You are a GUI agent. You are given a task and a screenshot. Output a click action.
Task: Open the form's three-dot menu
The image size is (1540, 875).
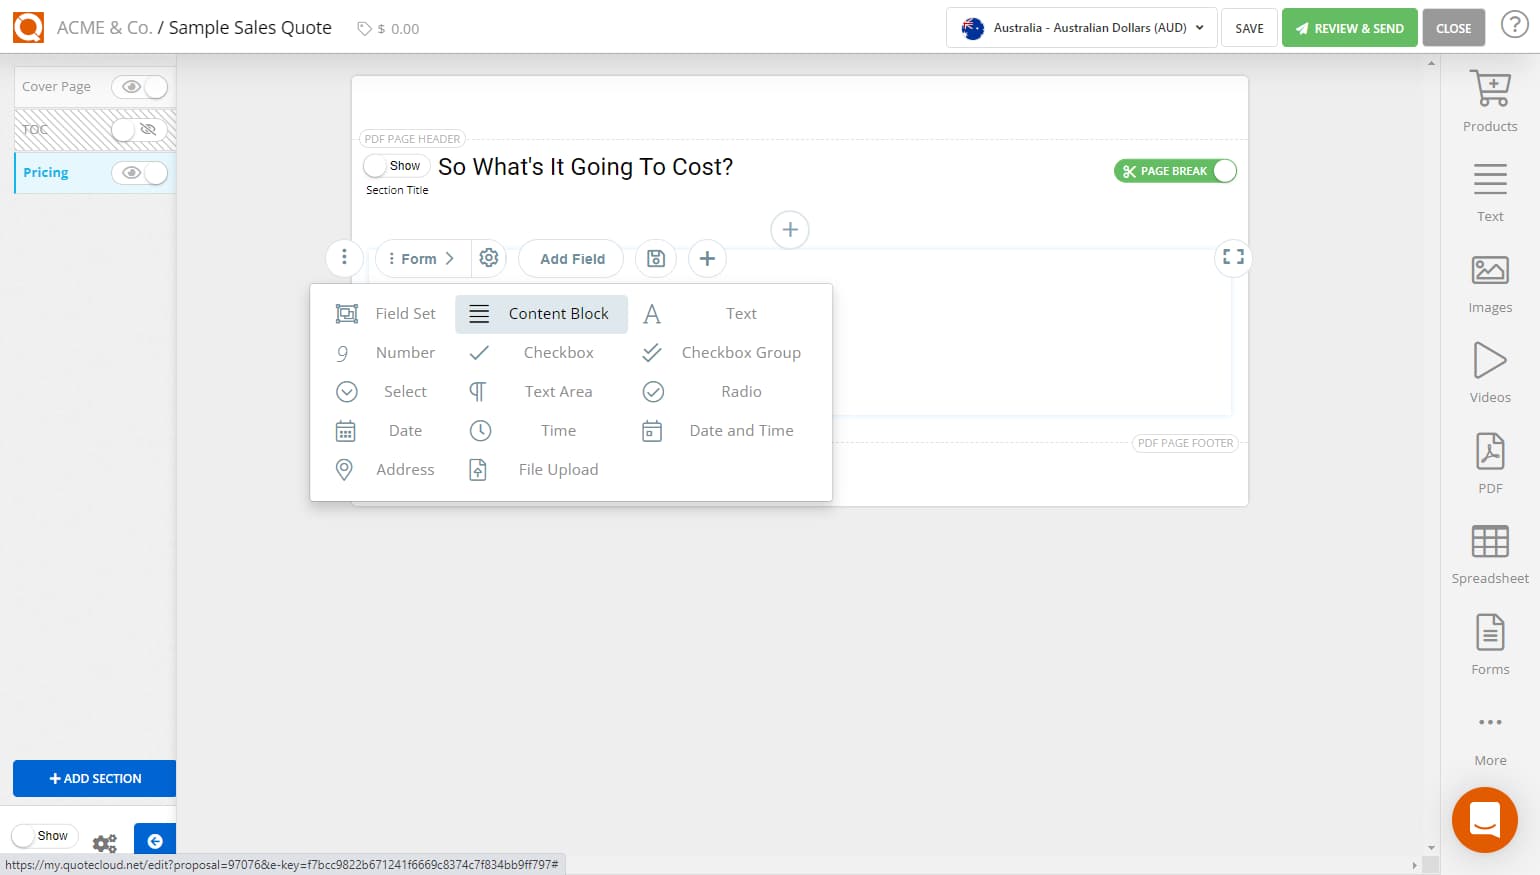tap(344, 258)
